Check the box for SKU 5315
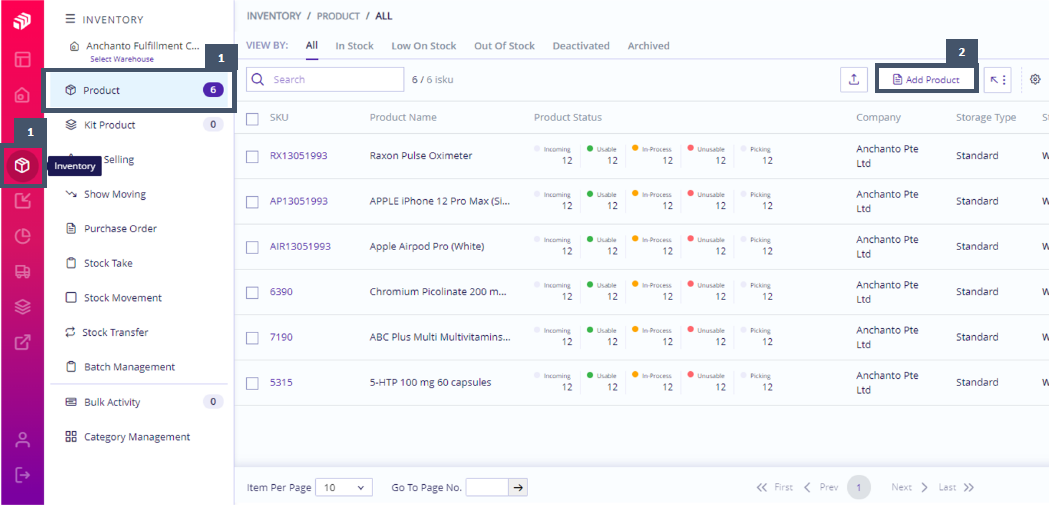Viewport: 1052px width, 507px height. [252, 384]
